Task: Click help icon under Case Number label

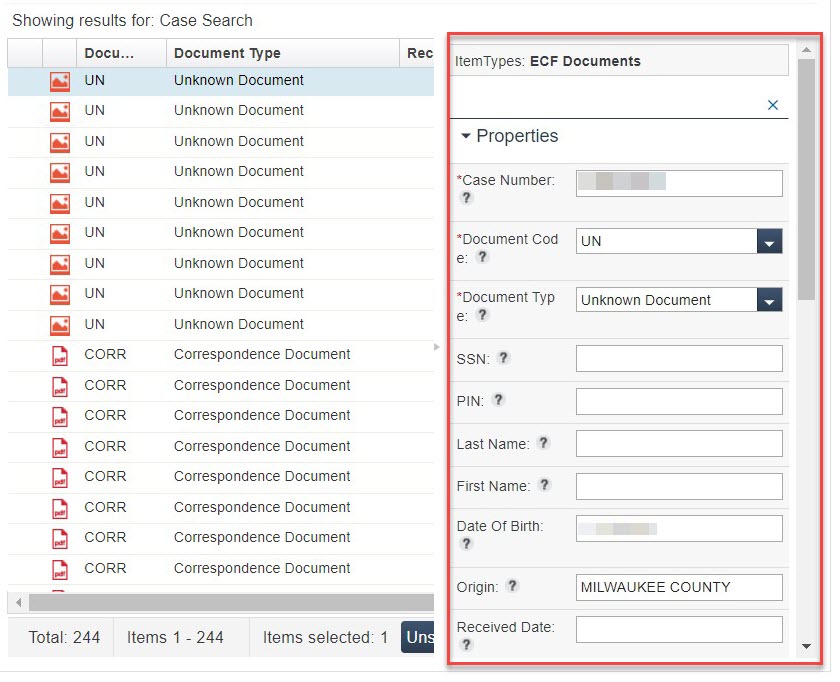Action: coord(466,198)
